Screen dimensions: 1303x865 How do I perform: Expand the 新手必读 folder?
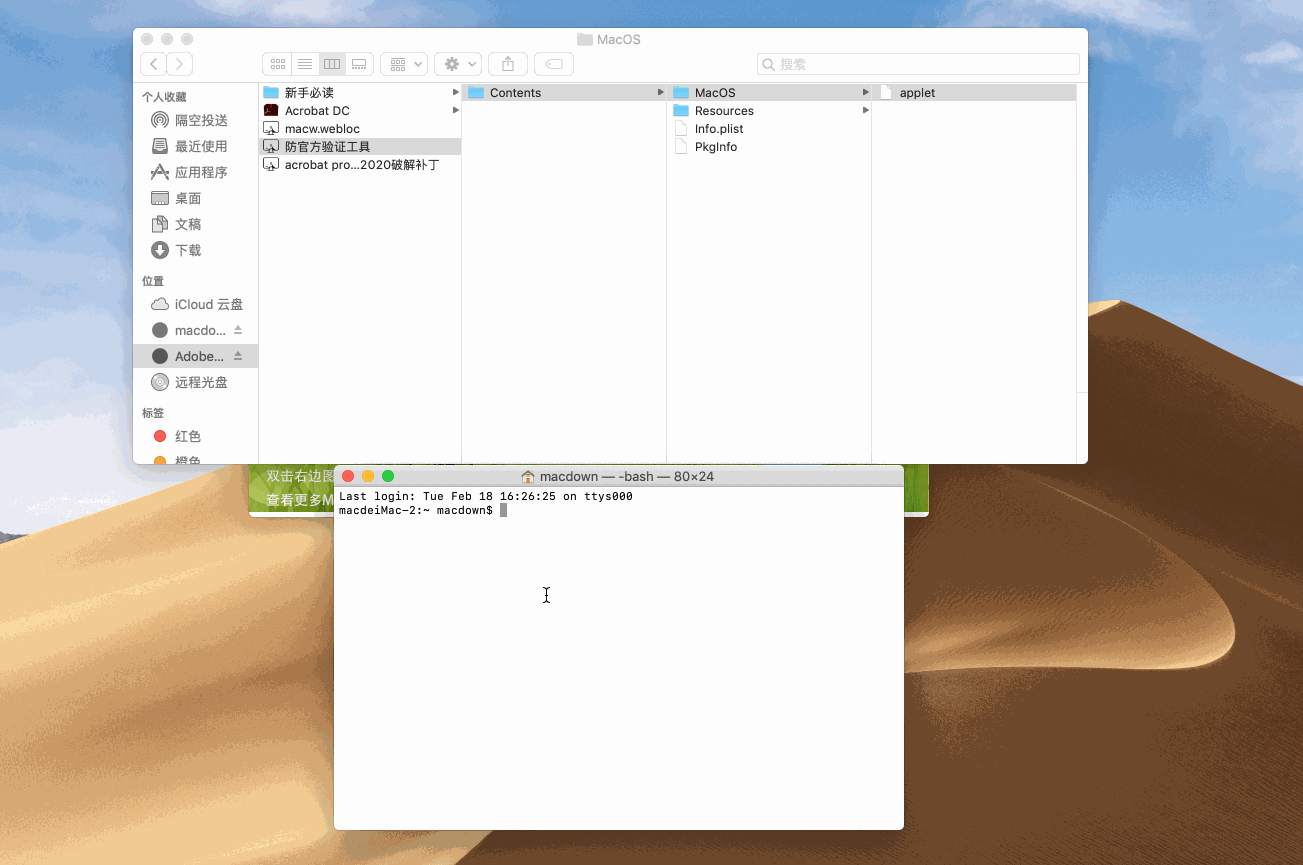(455, 92)
